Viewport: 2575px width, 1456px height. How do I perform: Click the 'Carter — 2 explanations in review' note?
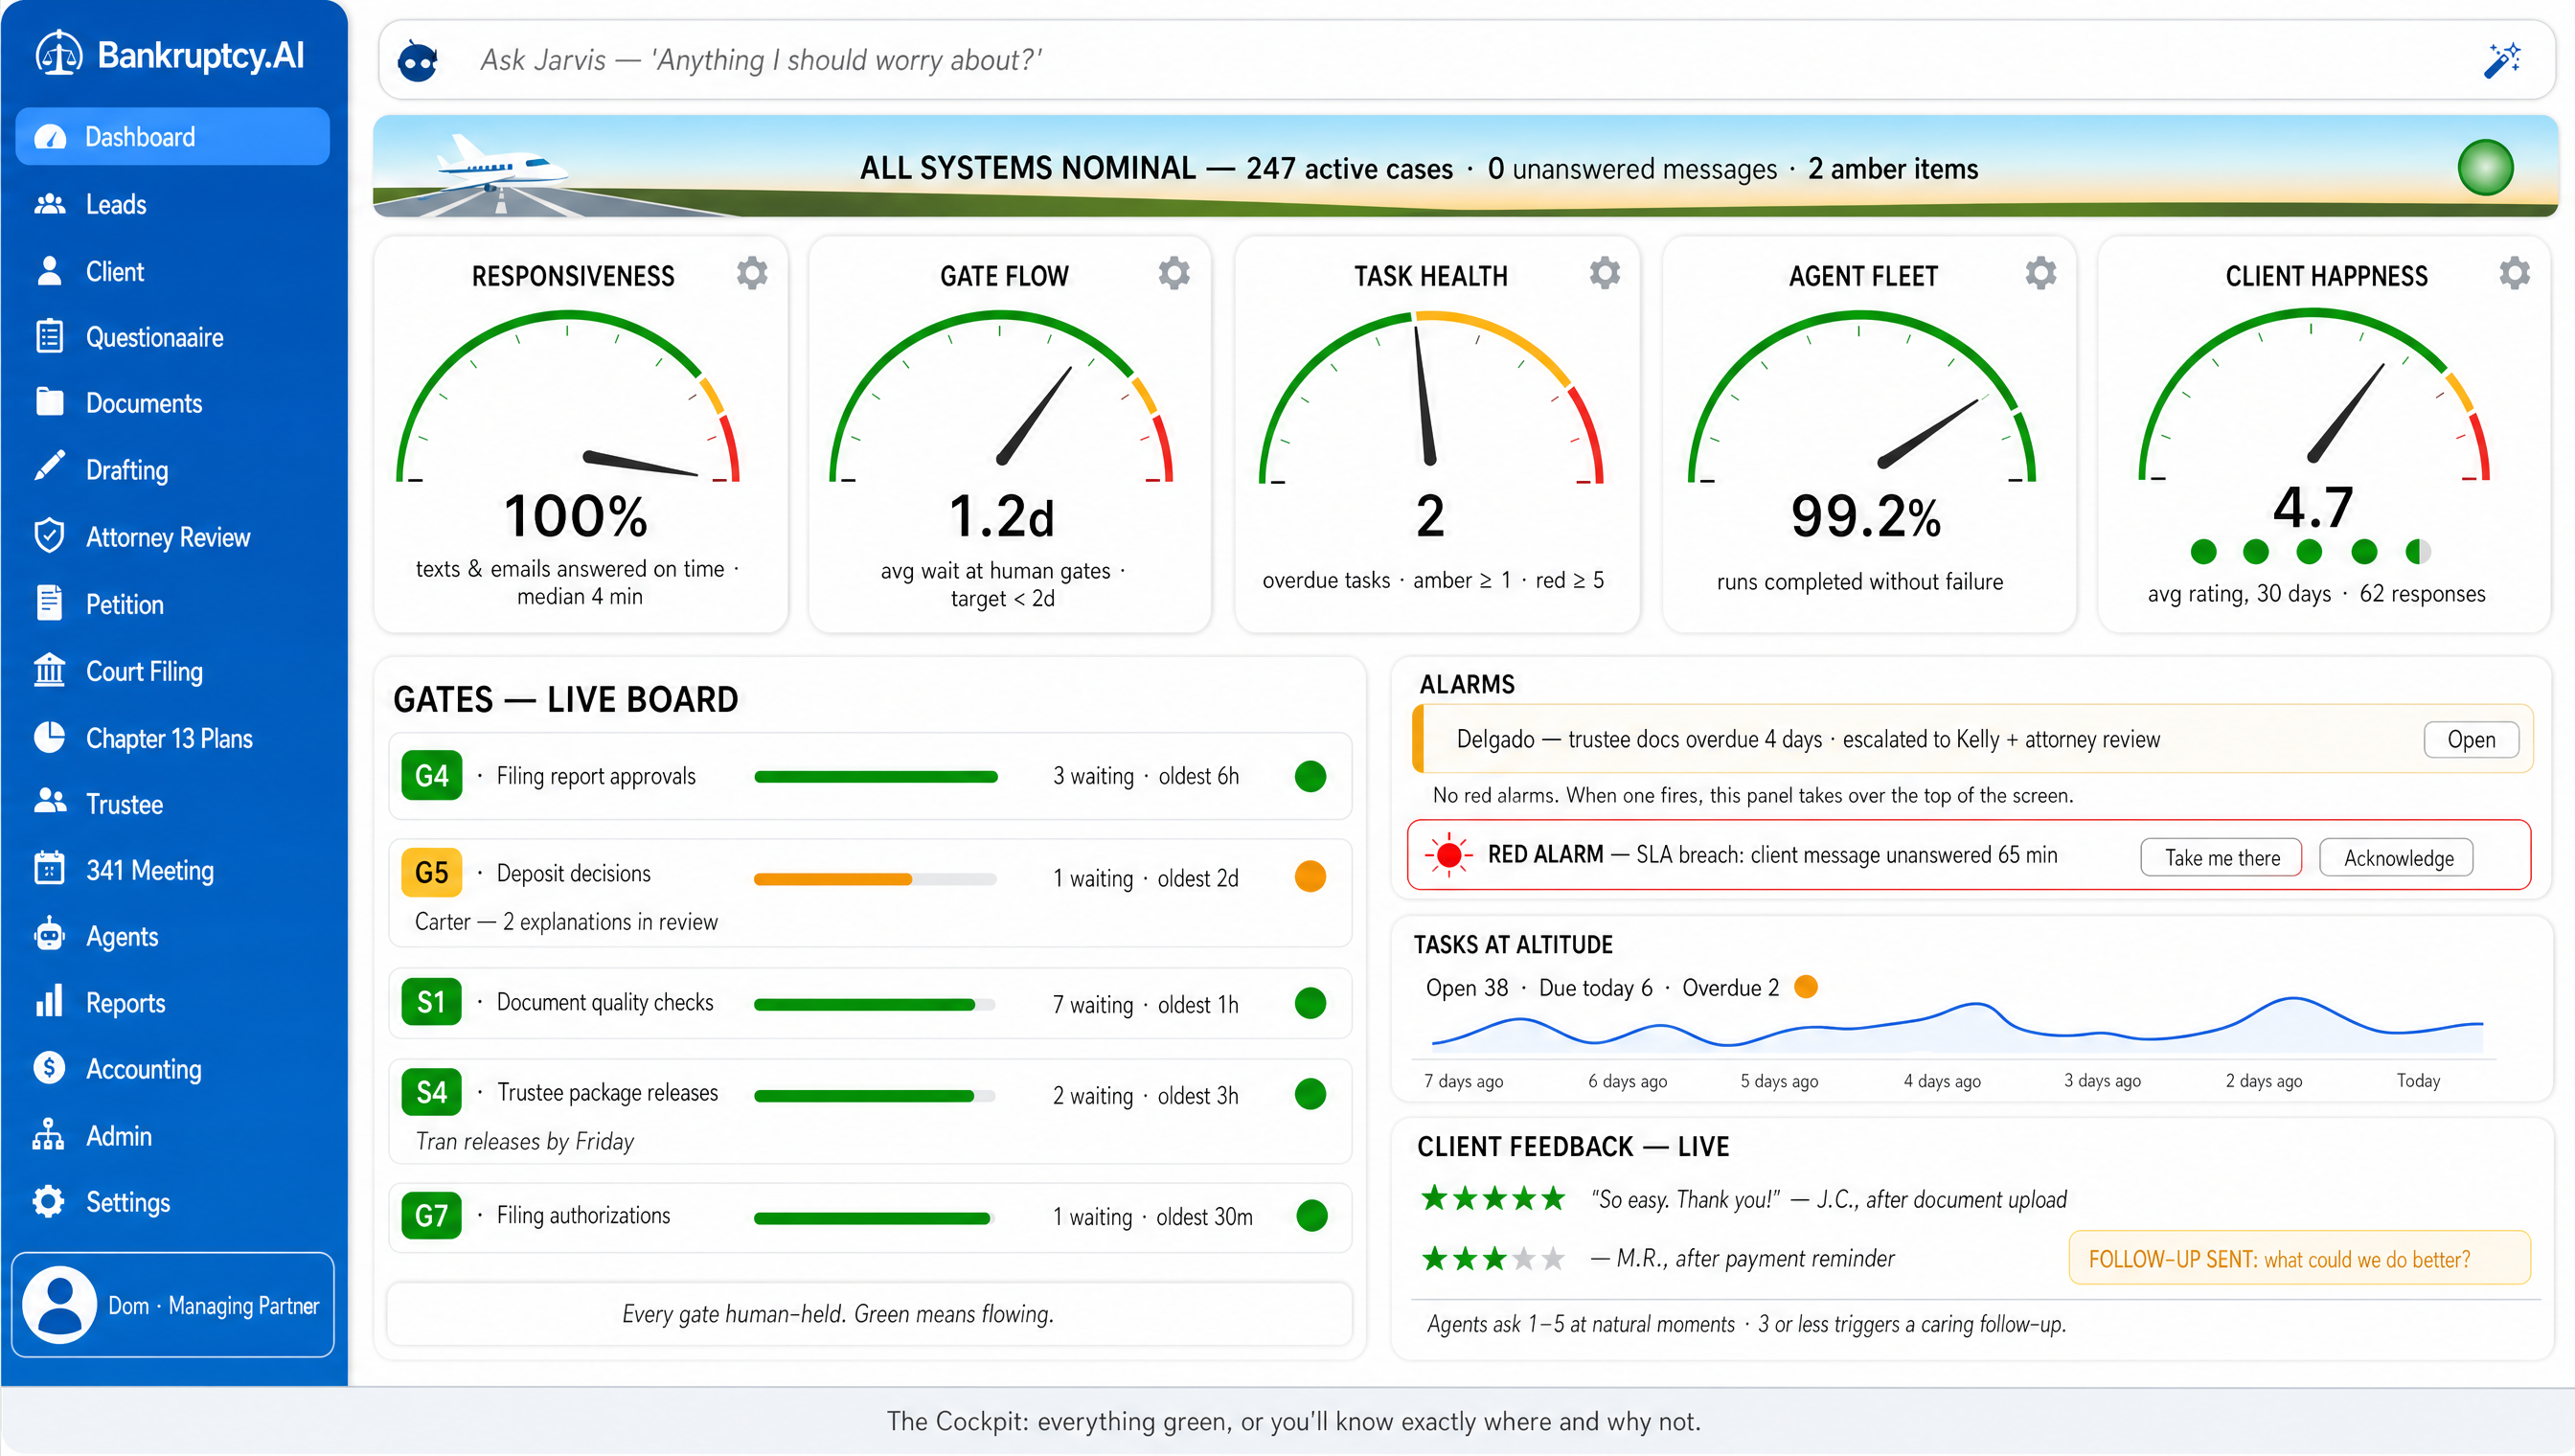[x=566, y=922]
